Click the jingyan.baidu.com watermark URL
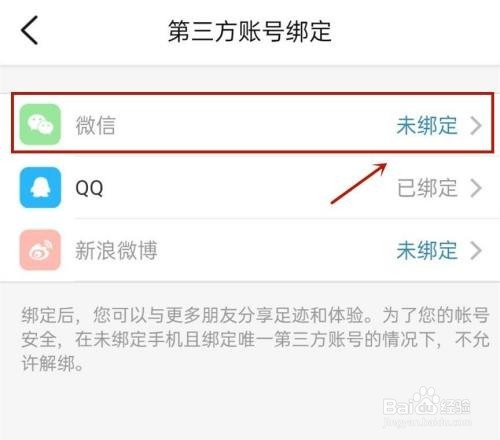 click(x=427, y=421)
